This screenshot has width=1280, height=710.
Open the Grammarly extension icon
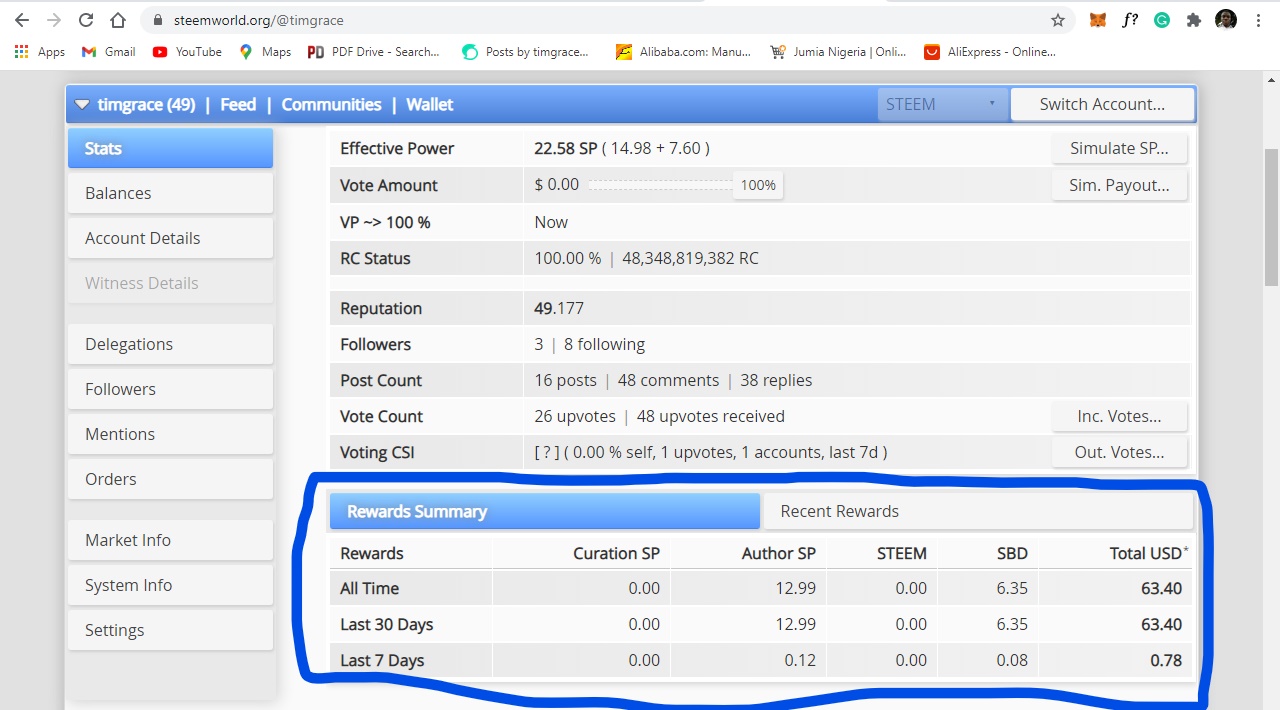tap(1162, 20)
